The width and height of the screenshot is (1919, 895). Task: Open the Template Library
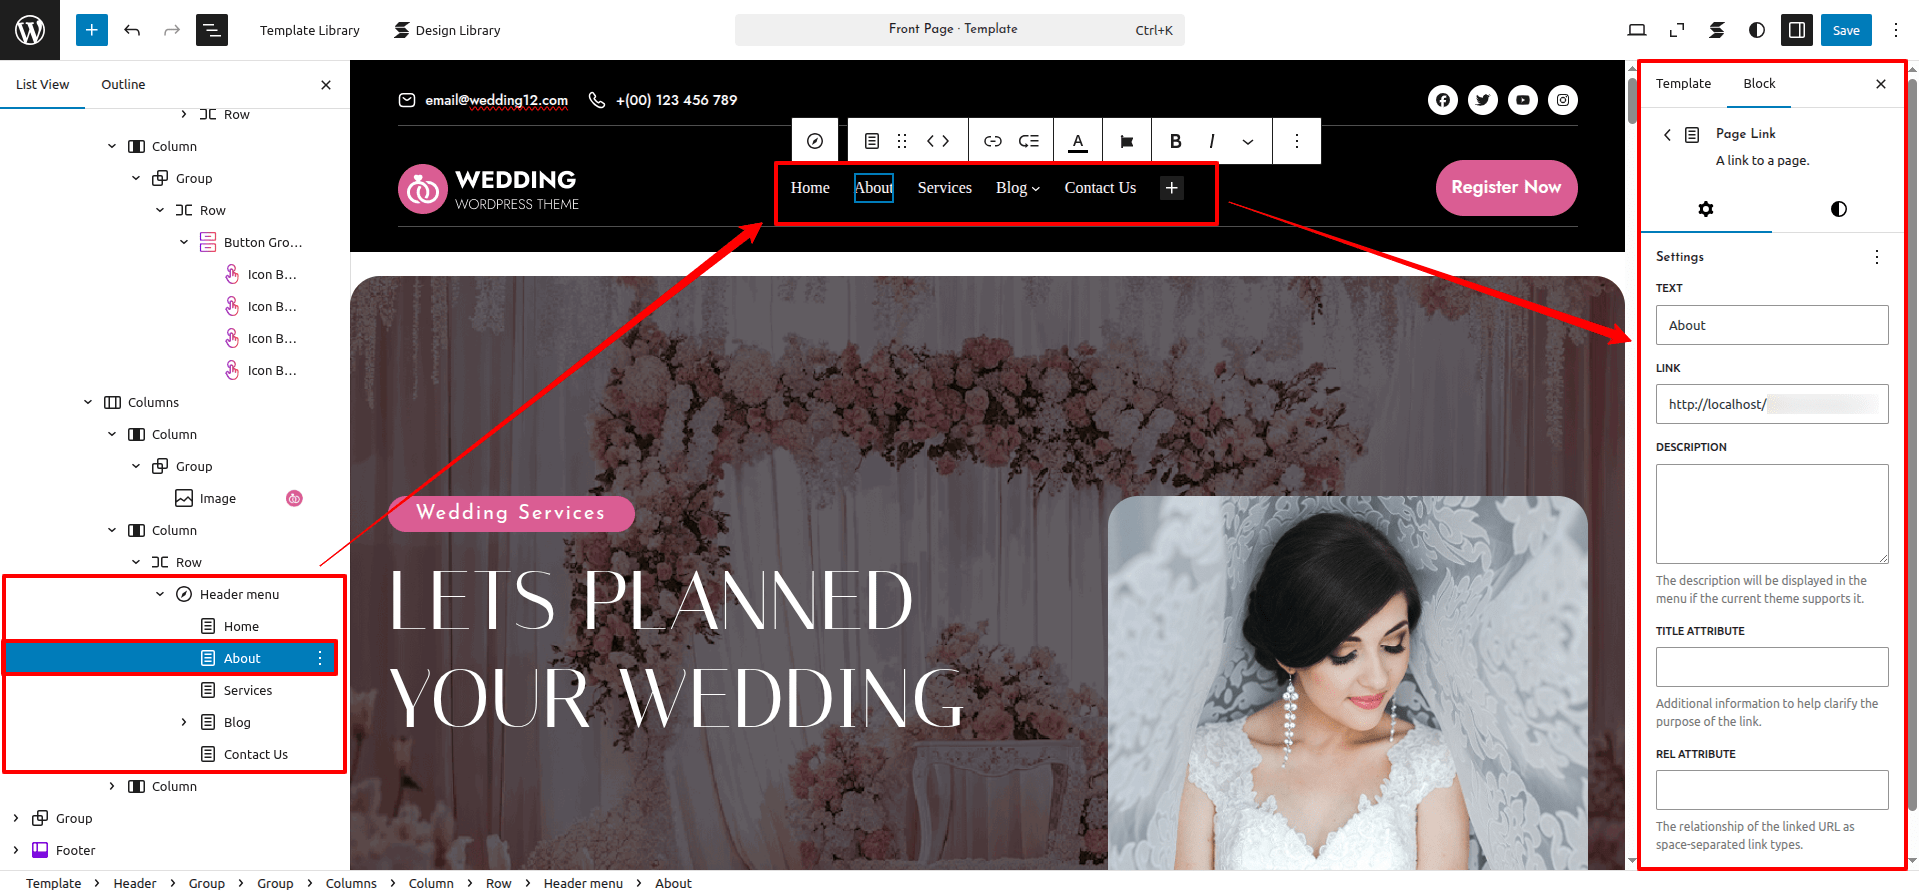pyautogui.click(x=309, y=30)
